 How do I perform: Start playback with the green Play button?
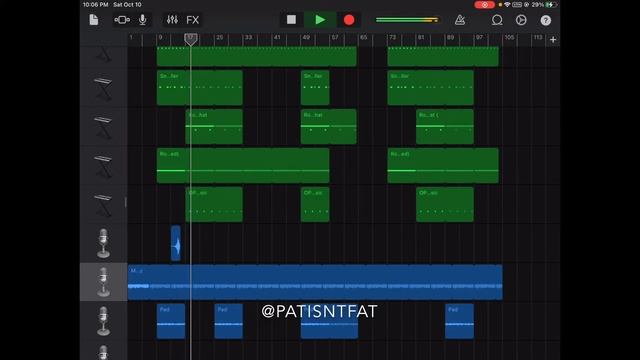point(320,20)
